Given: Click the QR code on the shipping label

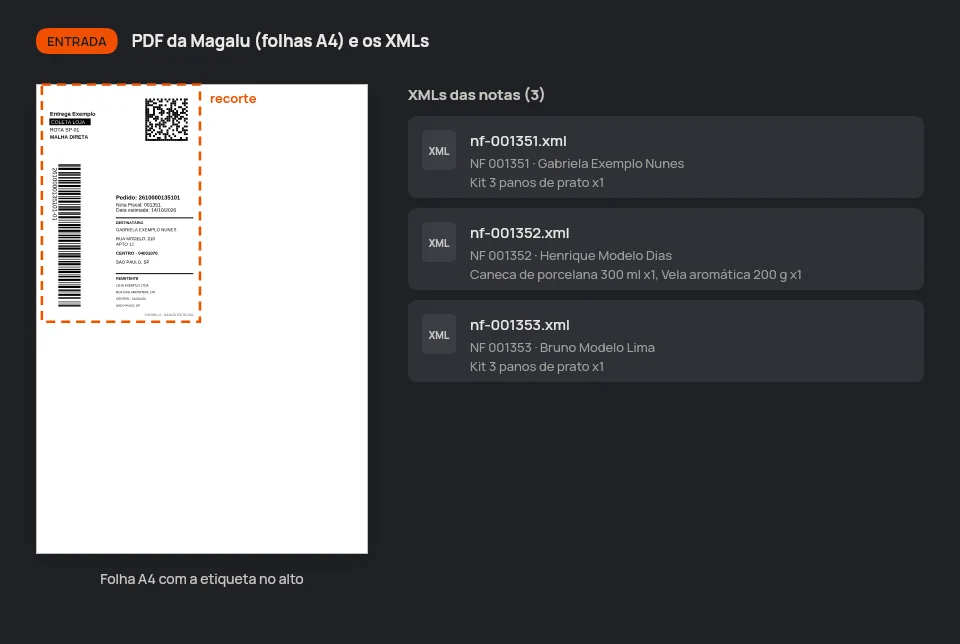Looking at the screenshot, I should 167,119.
